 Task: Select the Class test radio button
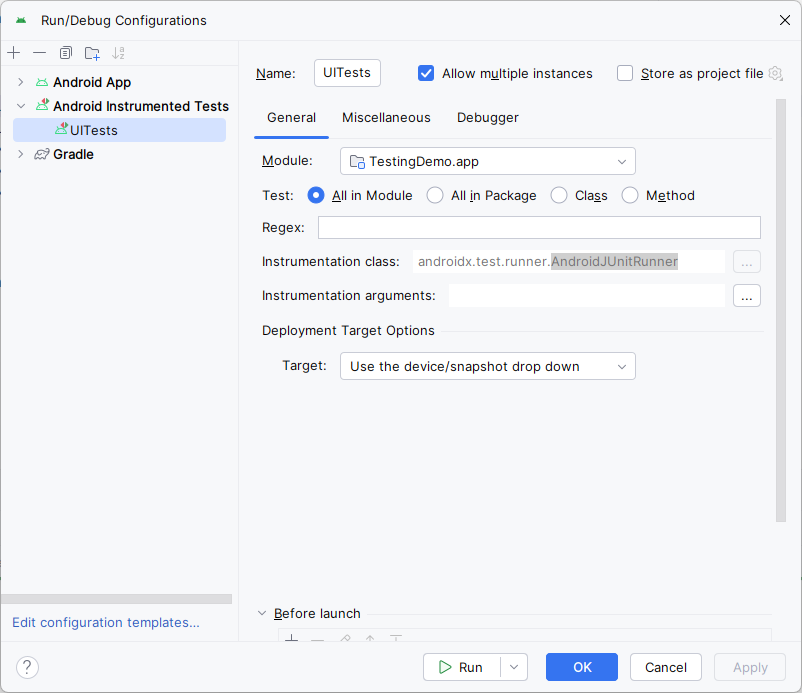pos(559,195)
